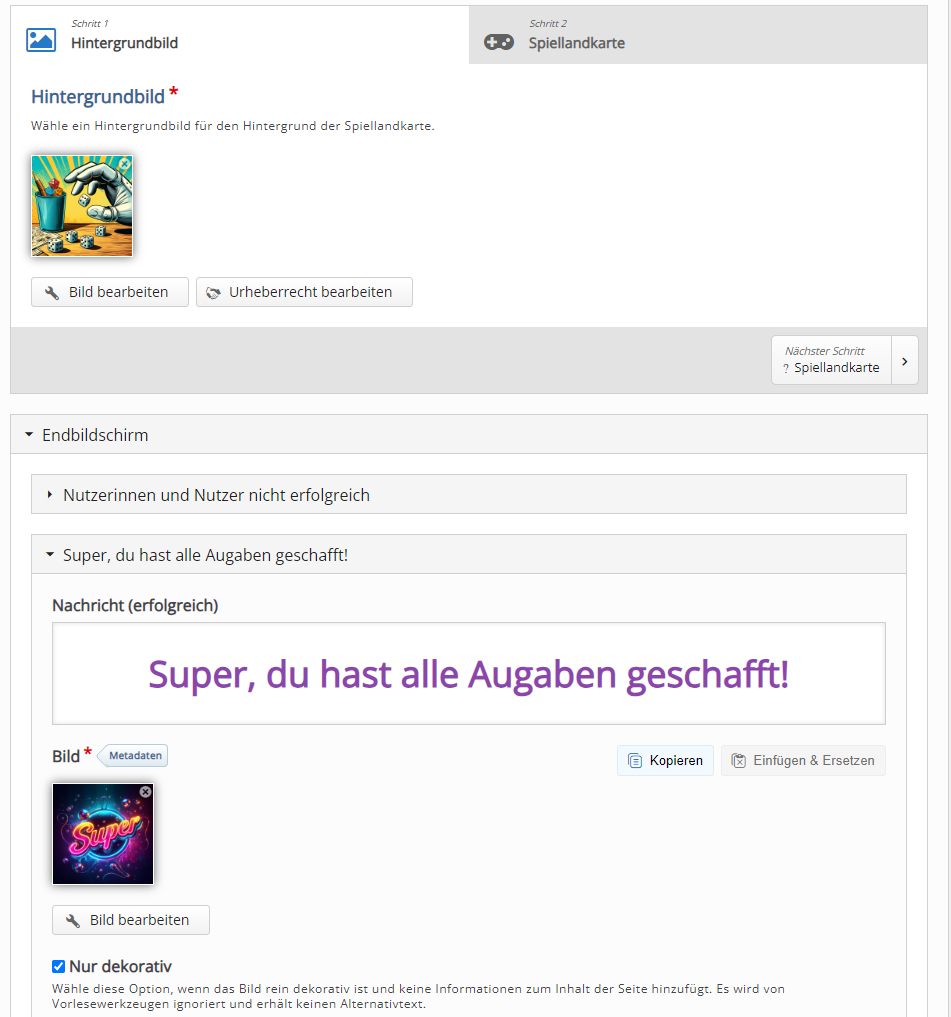Switch to the Spiellandkarte step tab
The height and width of the screenshot is (1017, 951).
(x=698, y=35)
